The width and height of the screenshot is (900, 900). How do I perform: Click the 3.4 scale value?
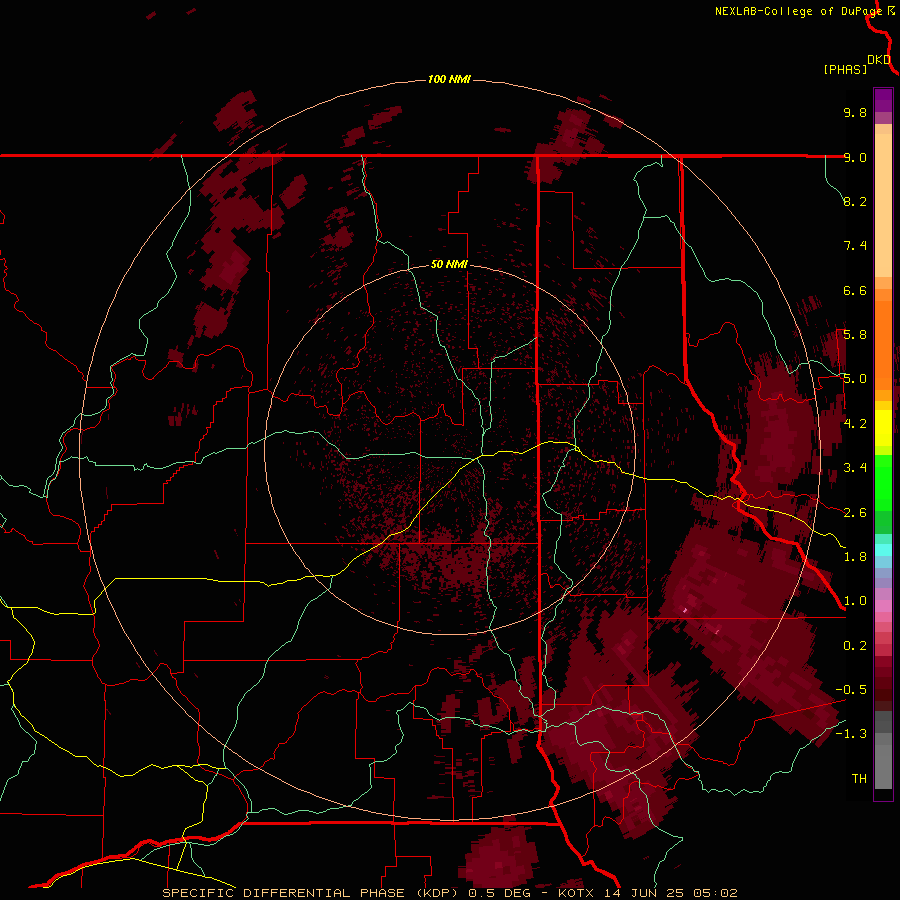tap(855, 468)
